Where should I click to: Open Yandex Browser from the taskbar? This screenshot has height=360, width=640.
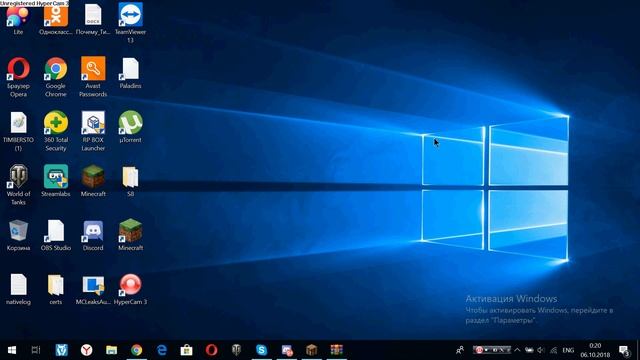87,350
